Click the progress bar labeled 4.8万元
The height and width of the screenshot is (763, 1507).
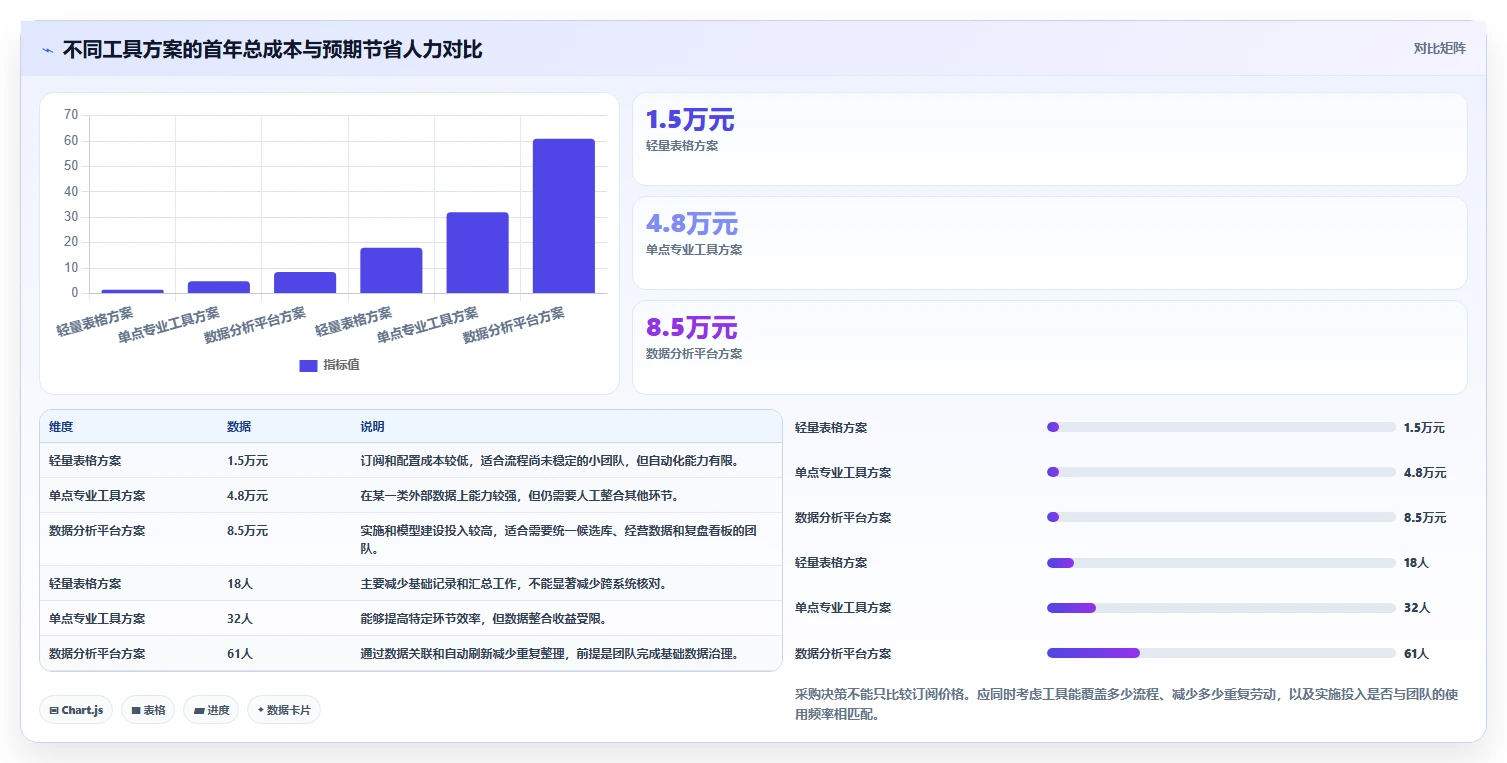(x=1221, y=472)
